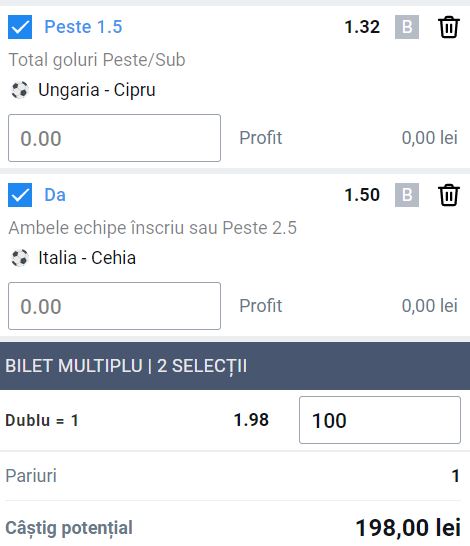This screenshot has width=470, height=546.
Task: Focus the stake field for Ungaria - Cipru
Action: (114, 138)
